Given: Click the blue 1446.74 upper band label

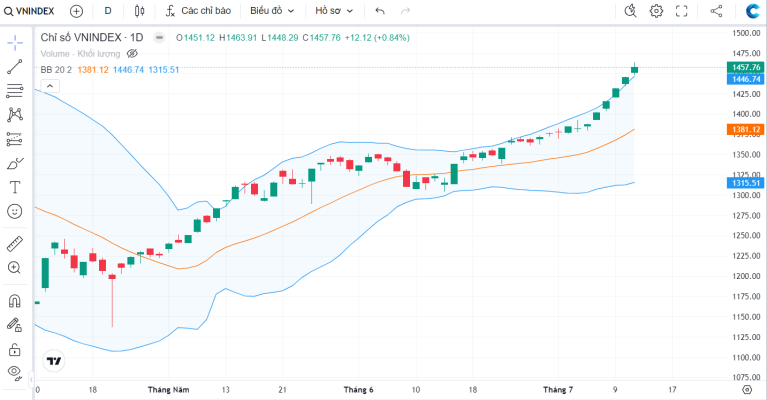Looking at the screenshot, I should point(745,79).
